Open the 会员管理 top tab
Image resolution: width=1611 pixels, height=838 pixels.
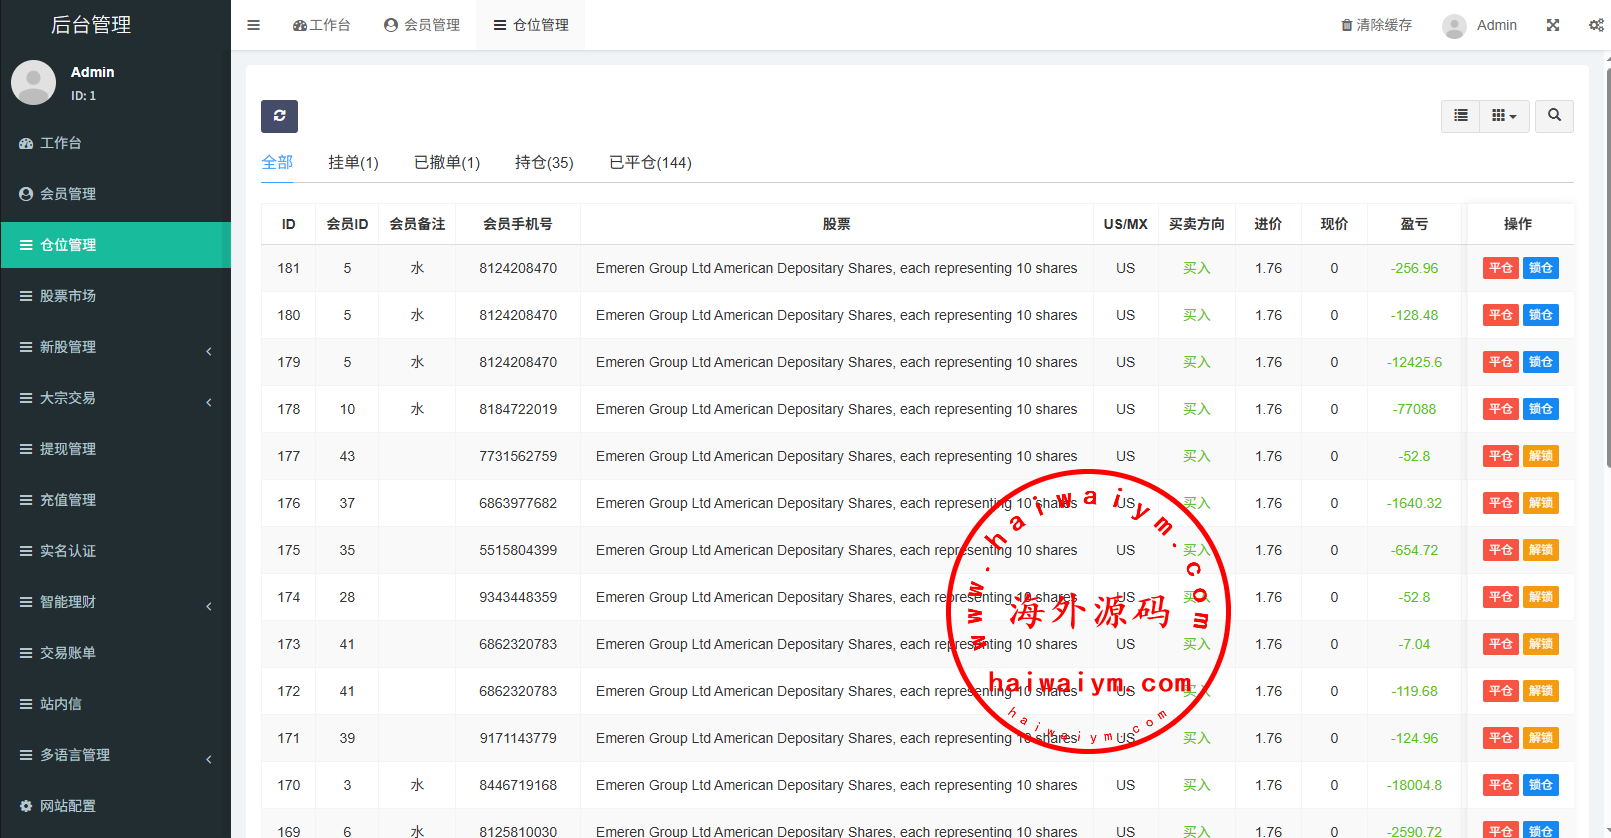[422, 25]
